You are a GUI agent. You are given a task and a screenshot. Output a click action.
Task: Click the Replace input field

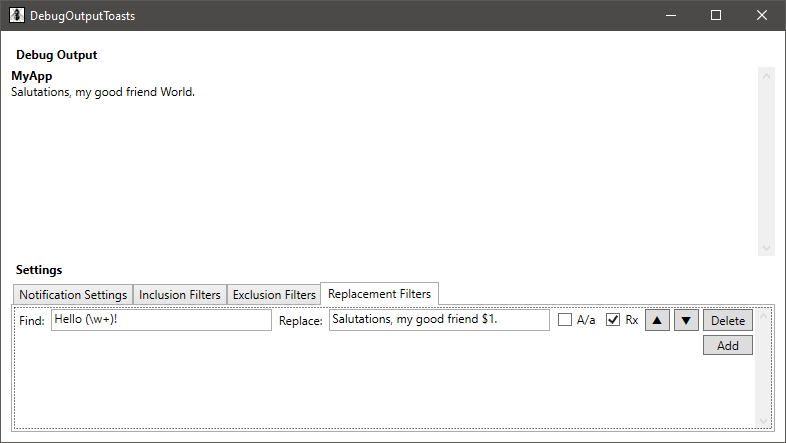439,320
